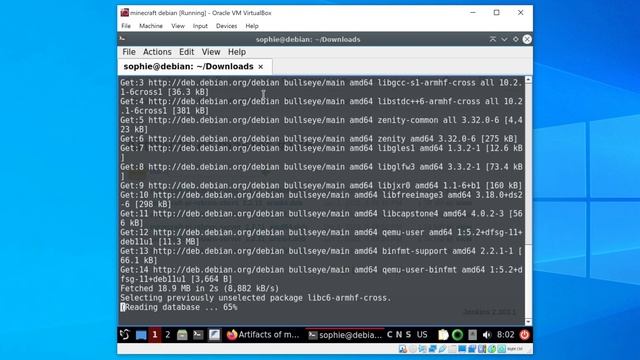Click the VirtualBox hard disk status icon
The image size is (640, 360).
(403, 349)
